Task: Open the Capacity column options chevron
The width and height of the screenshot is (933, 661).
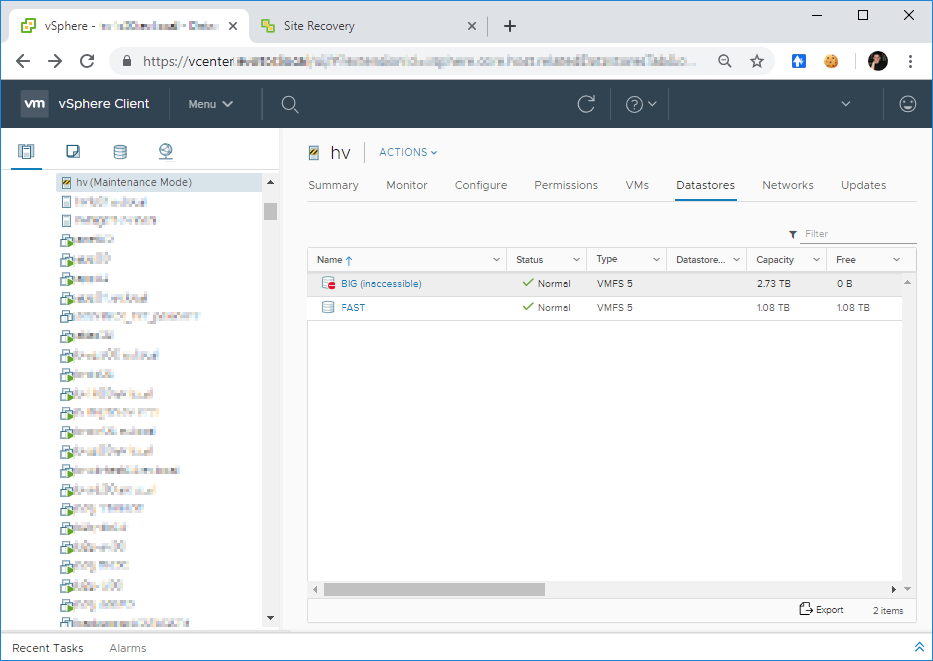Action: coord(816,259)
